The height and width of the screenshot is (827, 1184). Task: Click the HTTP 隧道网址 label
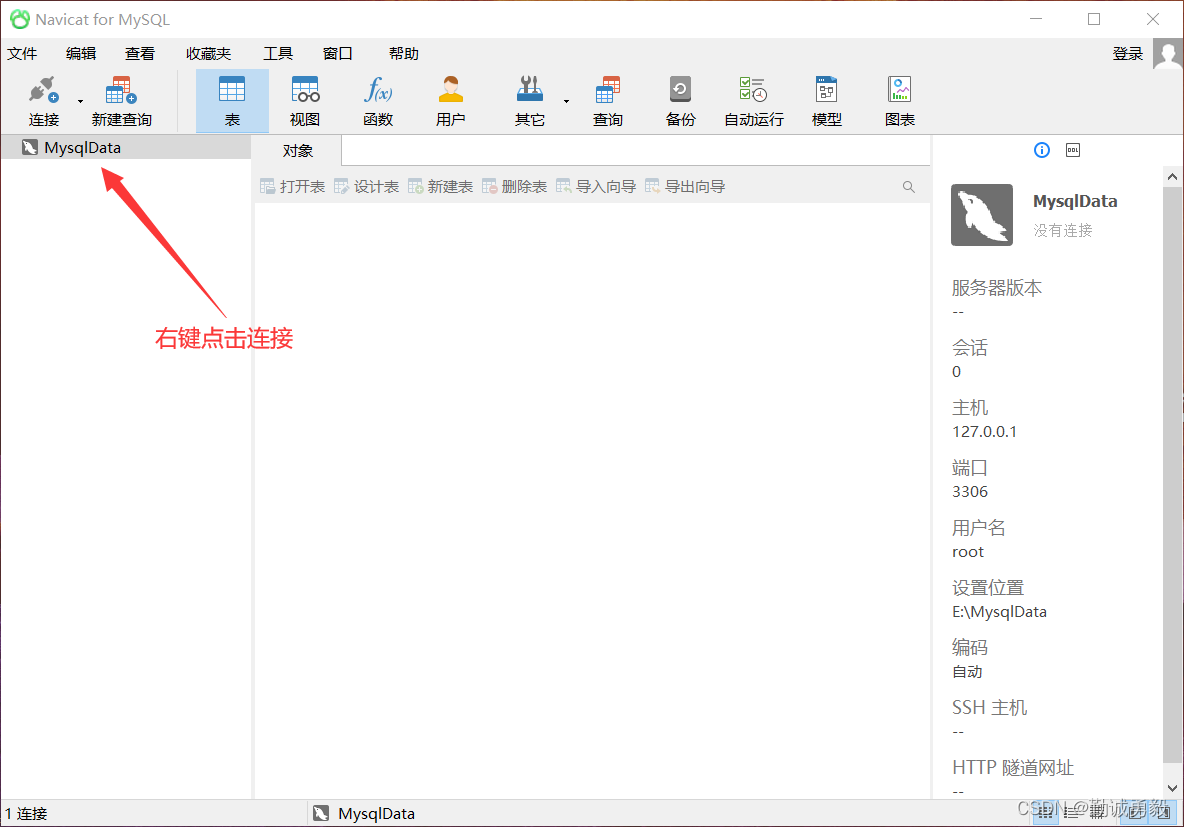pos(1013,768)
